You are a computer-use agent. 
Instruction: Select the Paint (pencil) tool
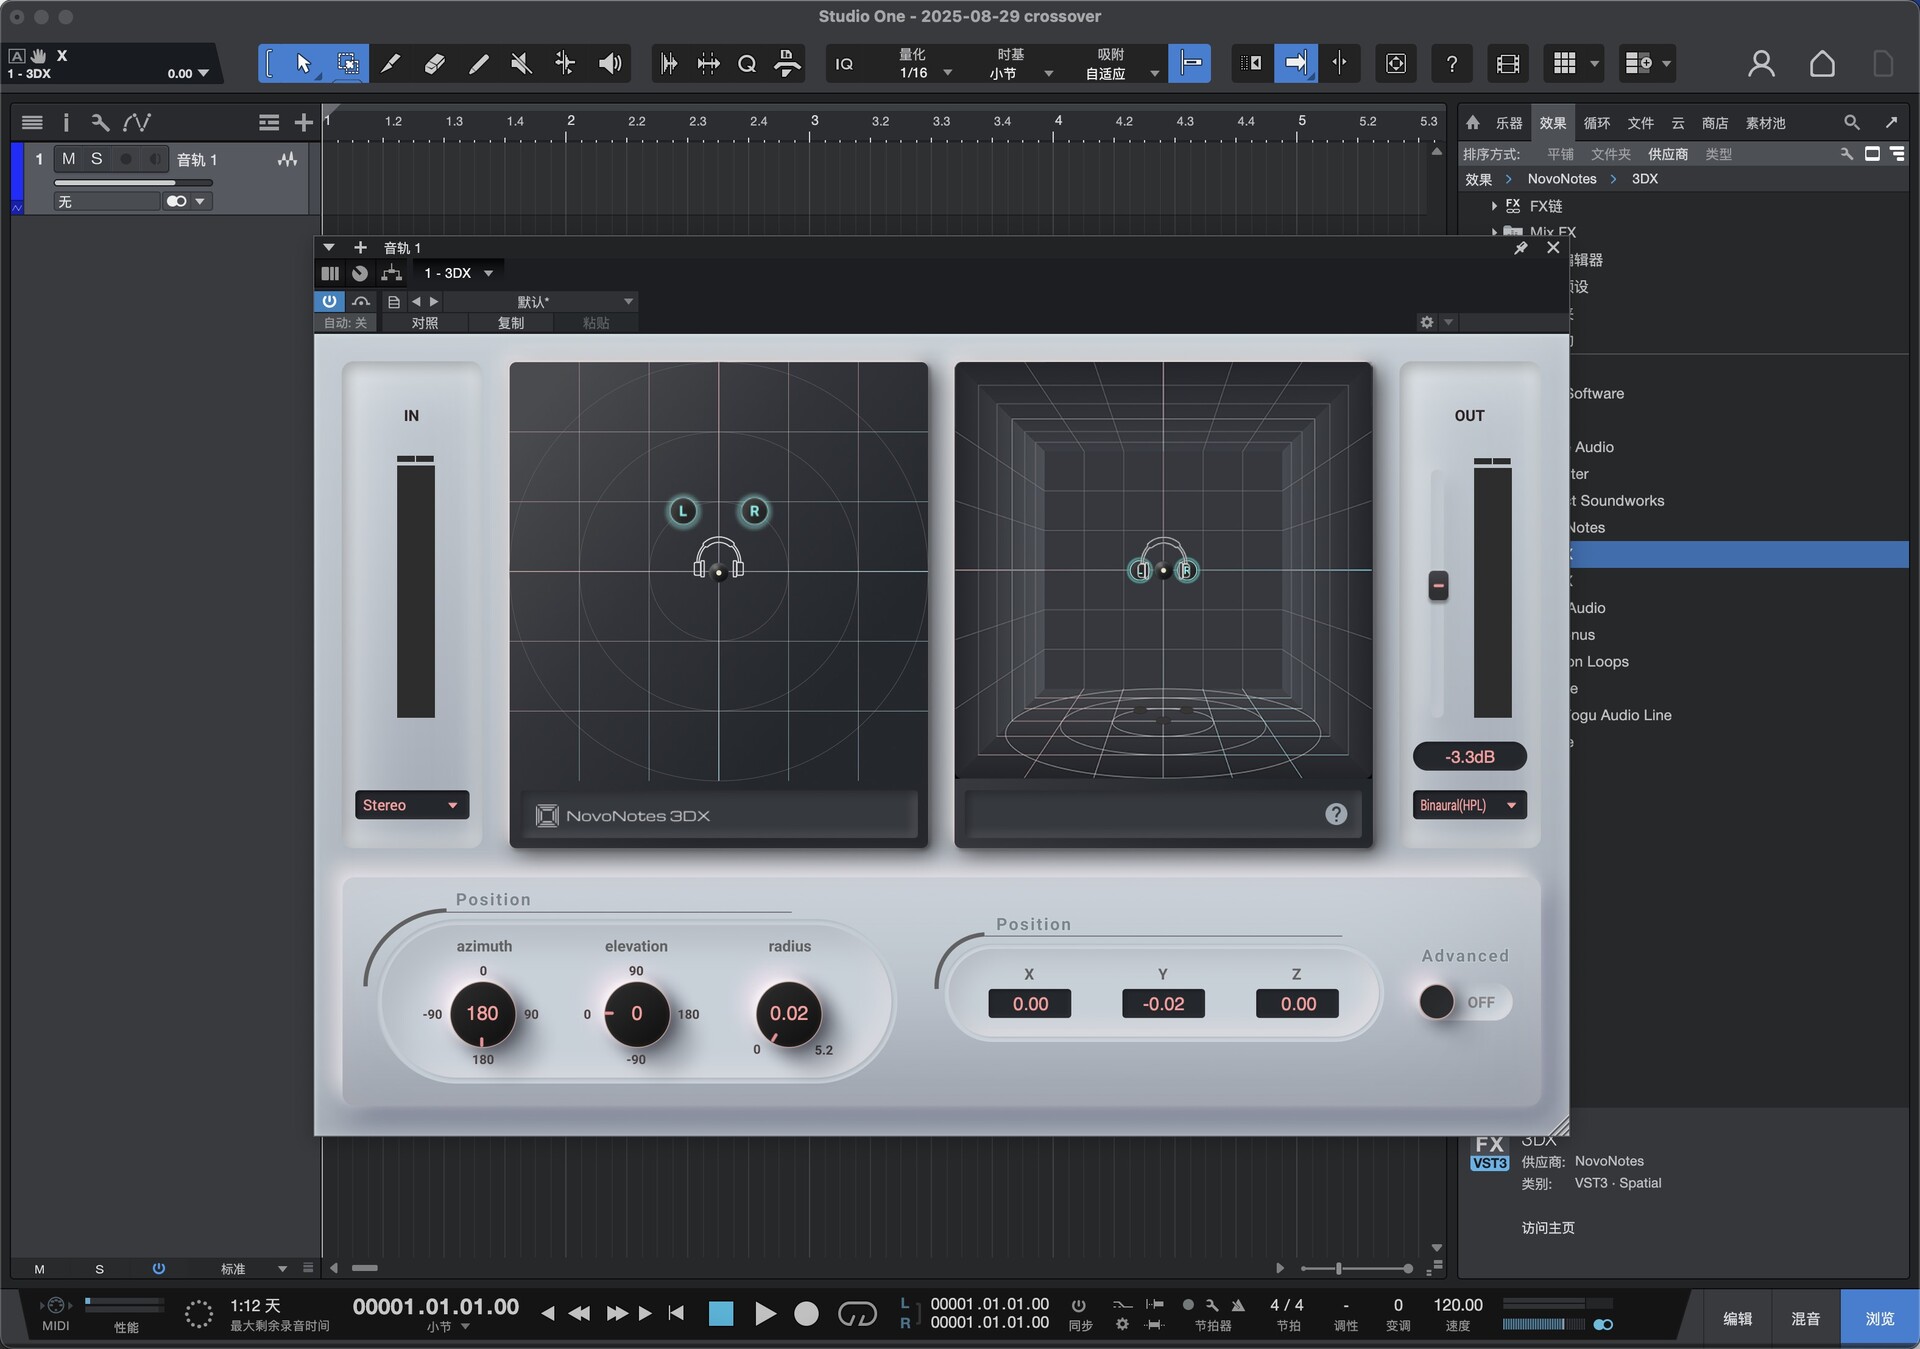[478, 64]
